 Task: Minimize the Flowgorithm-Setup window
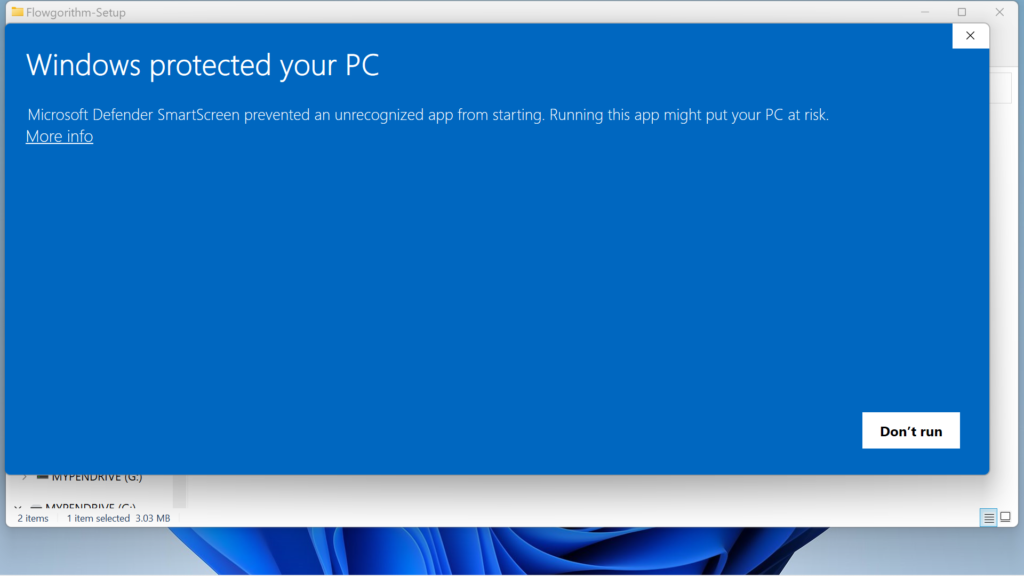coord(924,12)
